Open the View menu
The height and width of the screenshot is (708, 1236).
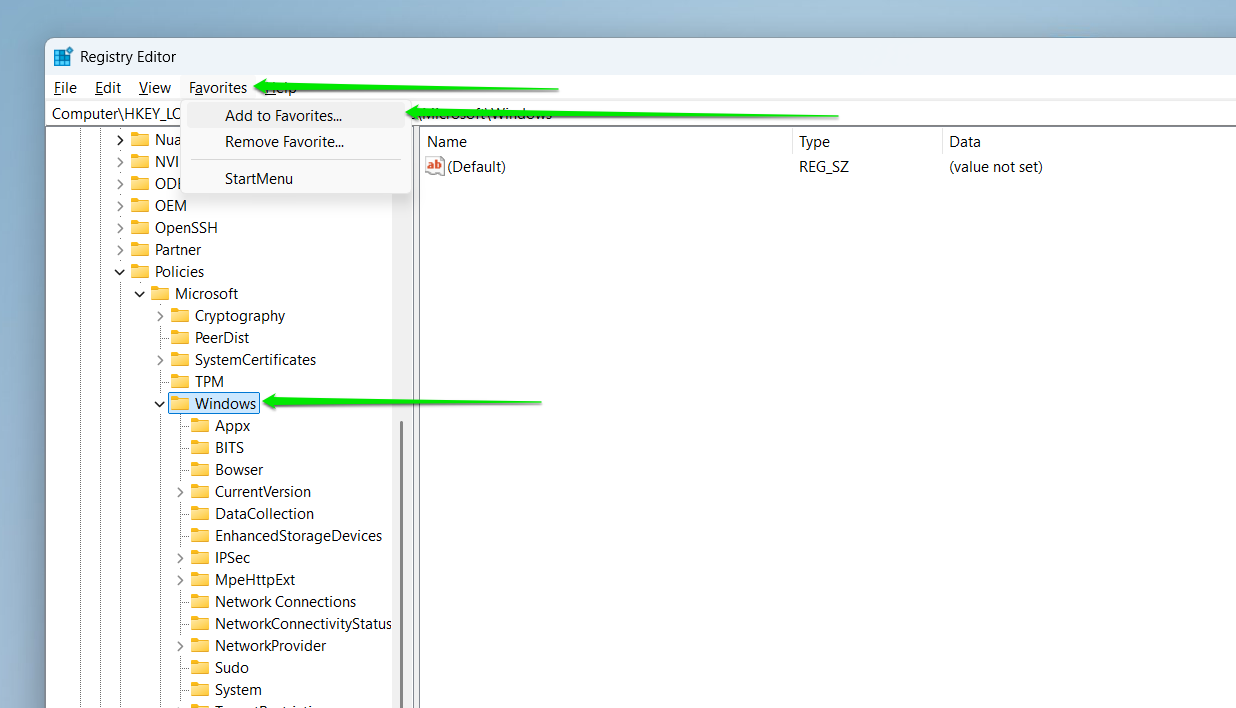coord(155,88)
